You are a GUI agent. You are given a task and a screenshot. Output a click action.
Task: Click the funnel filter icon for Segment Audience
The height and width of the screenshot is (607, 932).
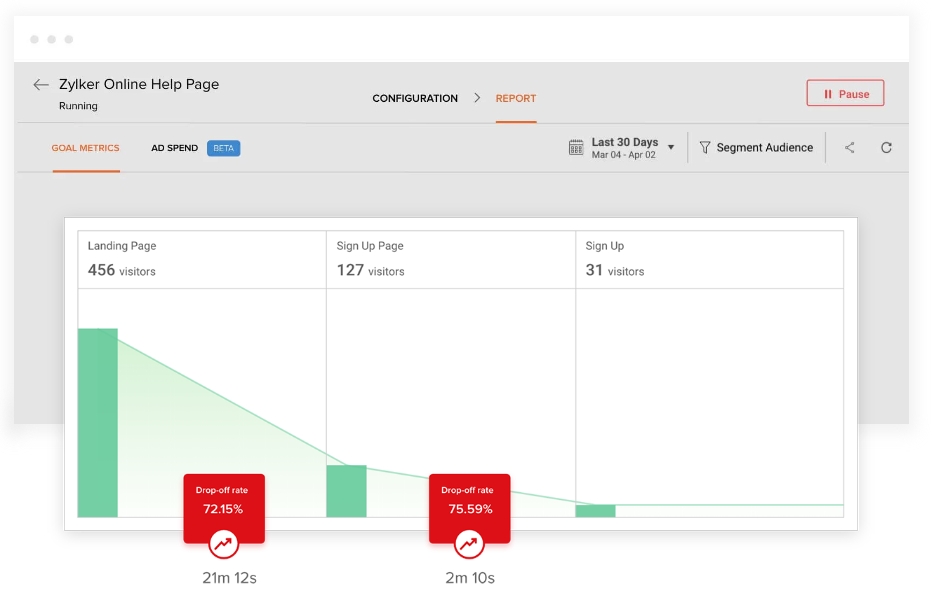(x=705, y=148)
